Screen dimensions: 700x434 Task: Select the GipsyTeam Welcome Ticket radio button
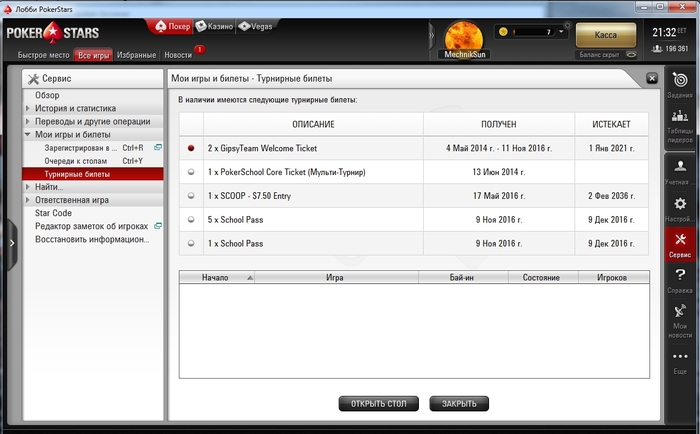[x=191, y=148]
